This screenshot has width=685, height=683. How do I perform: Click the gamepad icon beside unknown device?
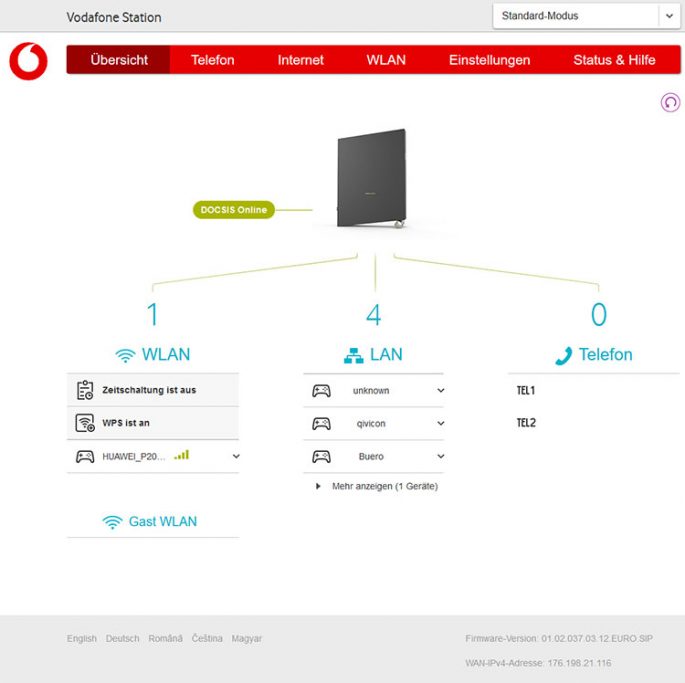click(321, 391)
